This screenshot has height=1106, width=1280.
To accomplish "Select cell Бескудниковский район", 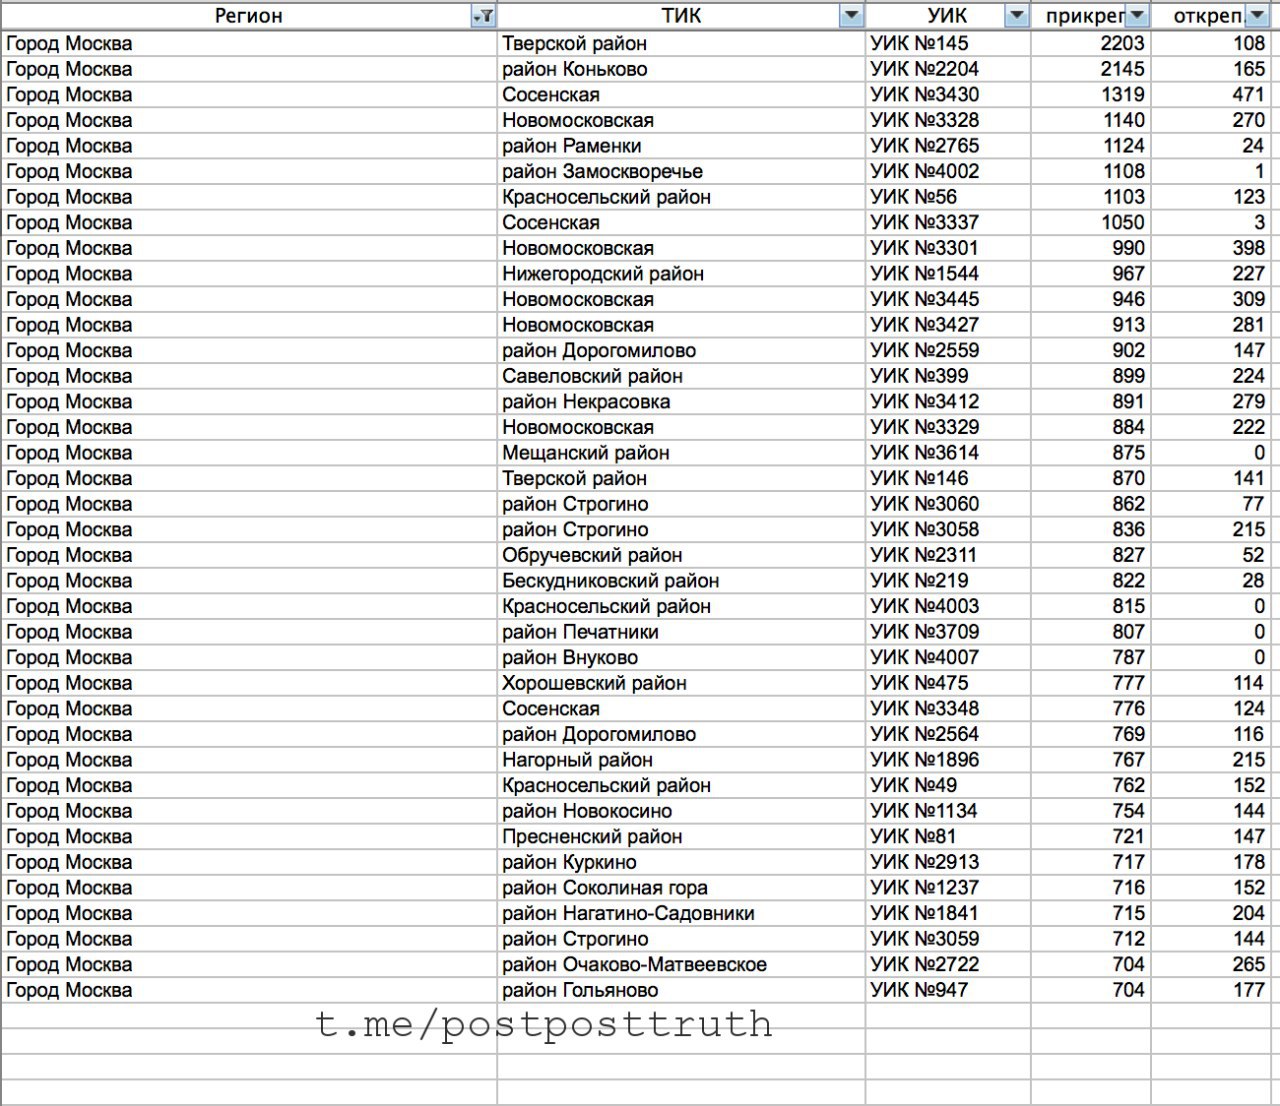I will (681, 581).
